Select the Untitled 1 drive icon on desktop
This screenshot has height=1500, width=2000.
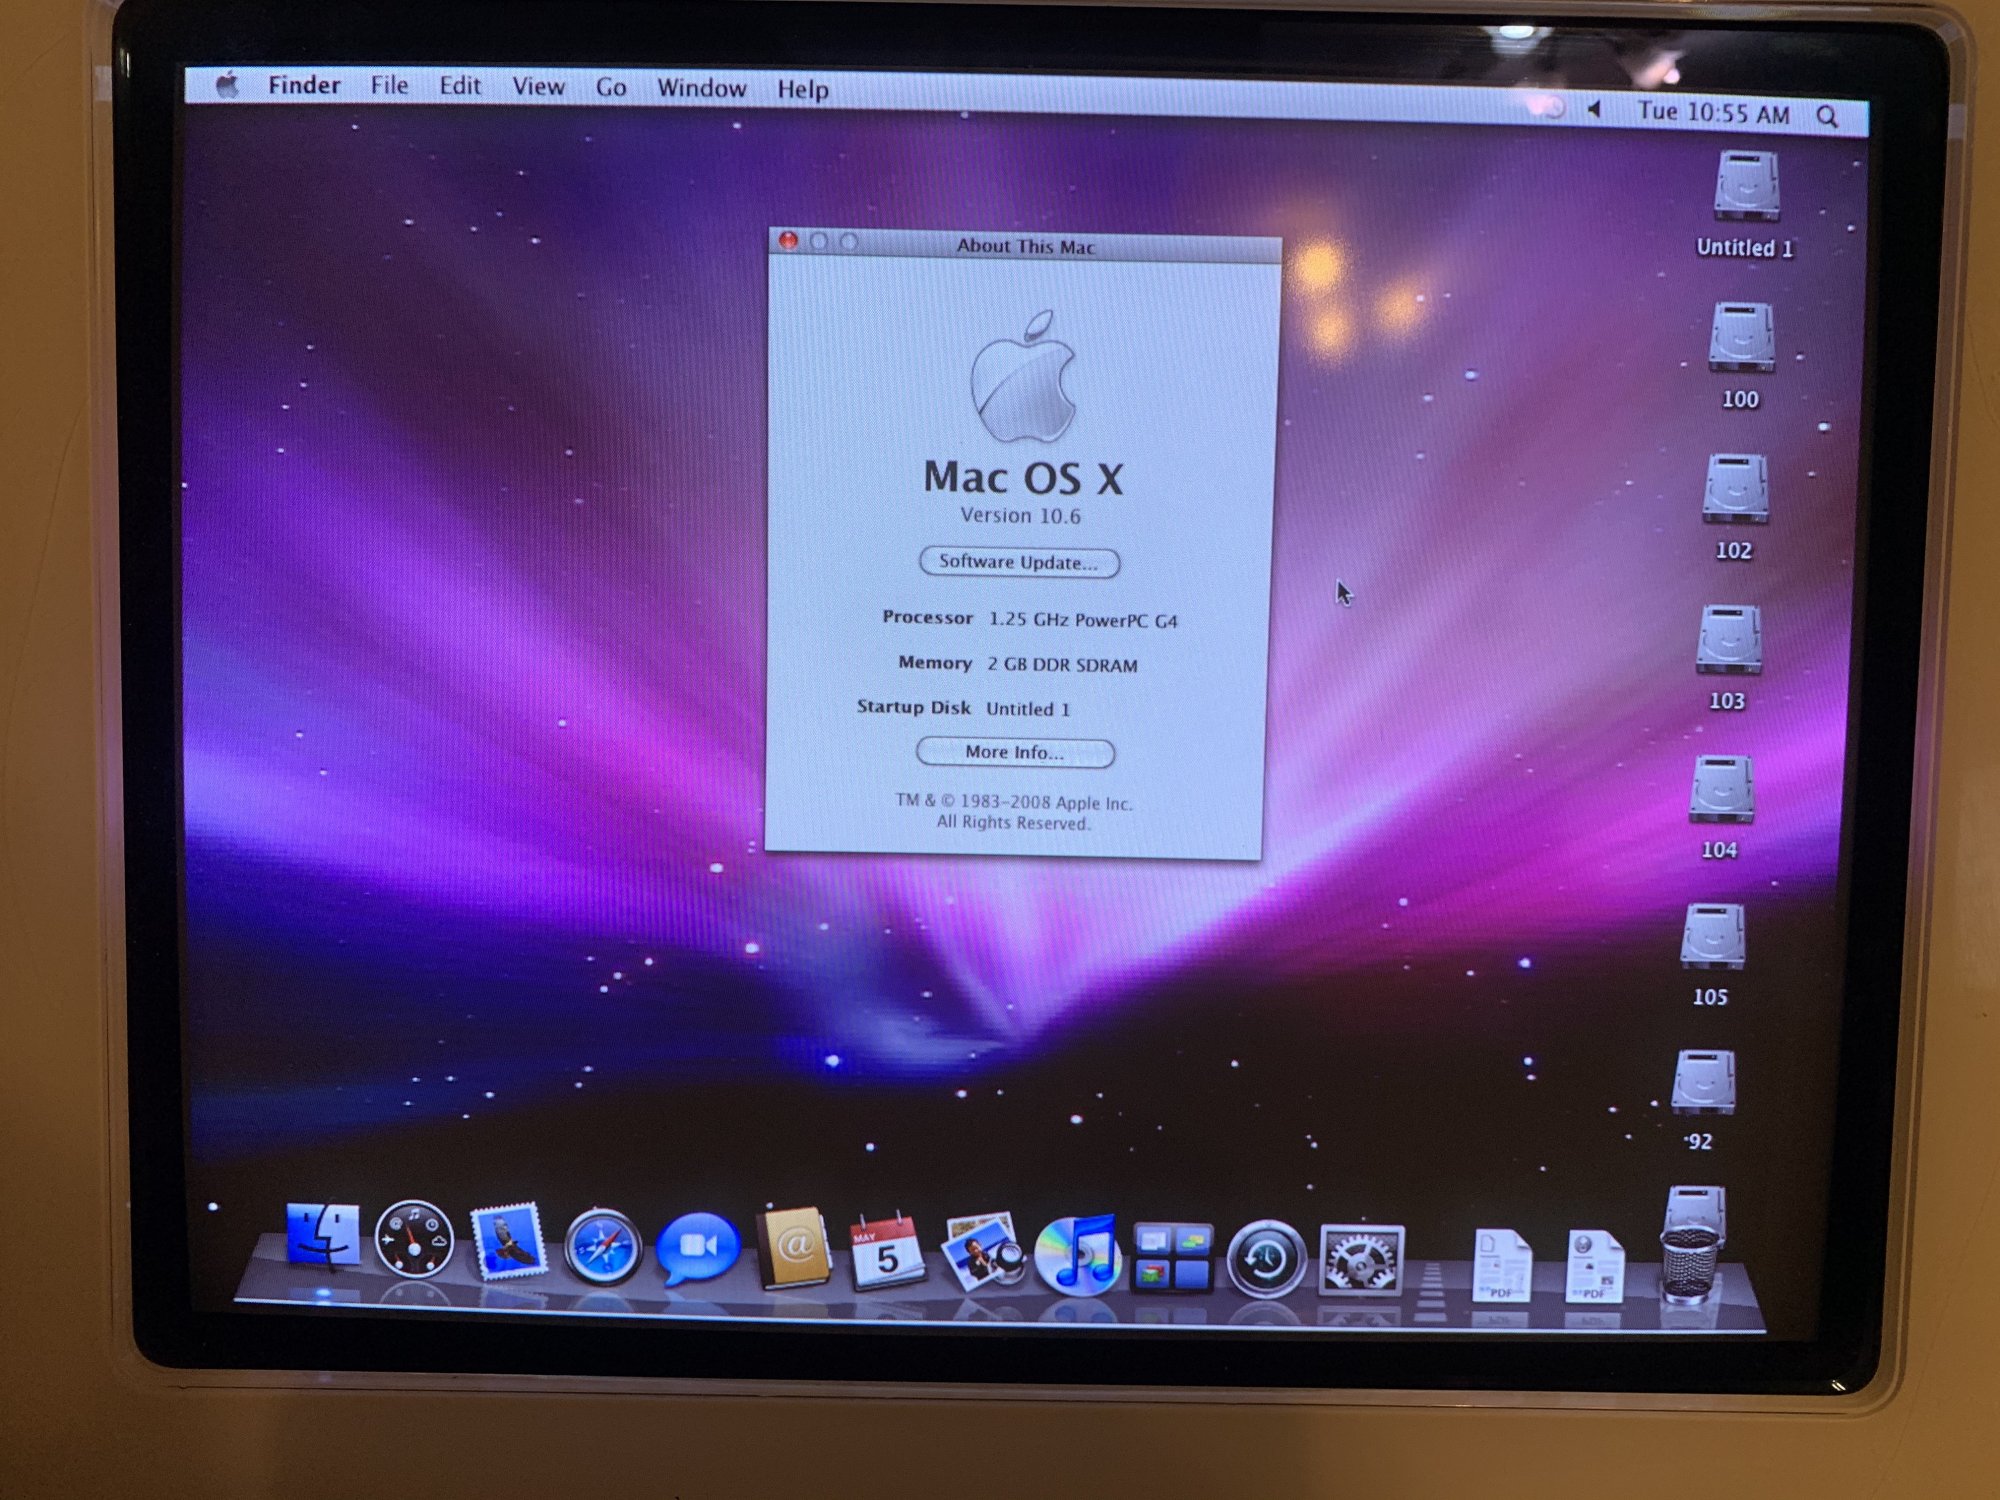[1746, 186]
